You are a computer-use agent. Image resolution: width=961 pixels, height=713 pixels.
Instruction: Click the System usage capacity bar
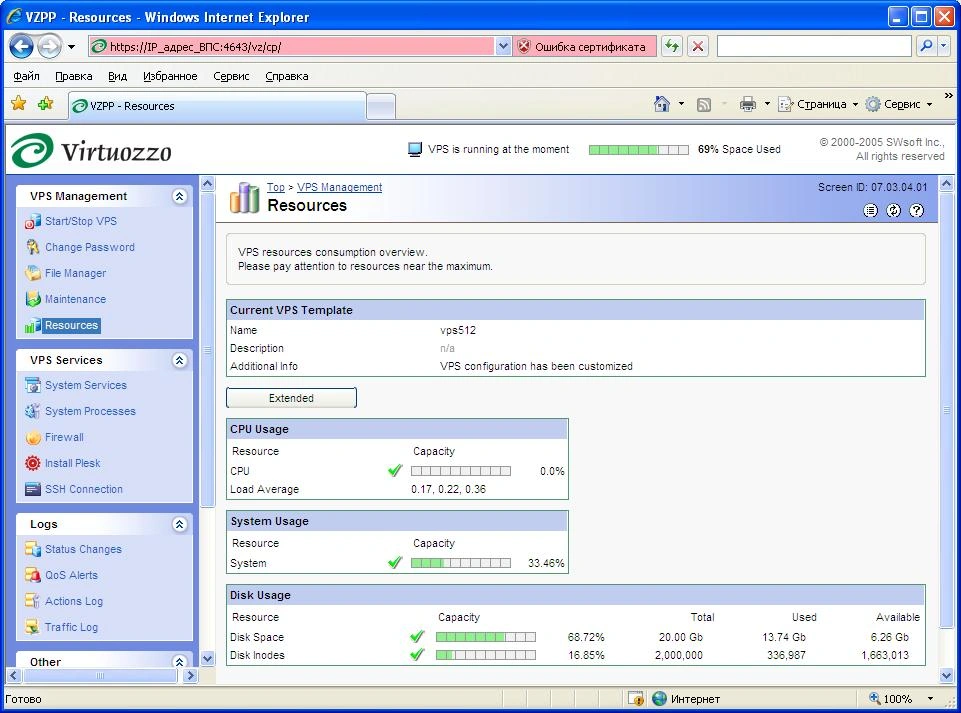[461, 563]
